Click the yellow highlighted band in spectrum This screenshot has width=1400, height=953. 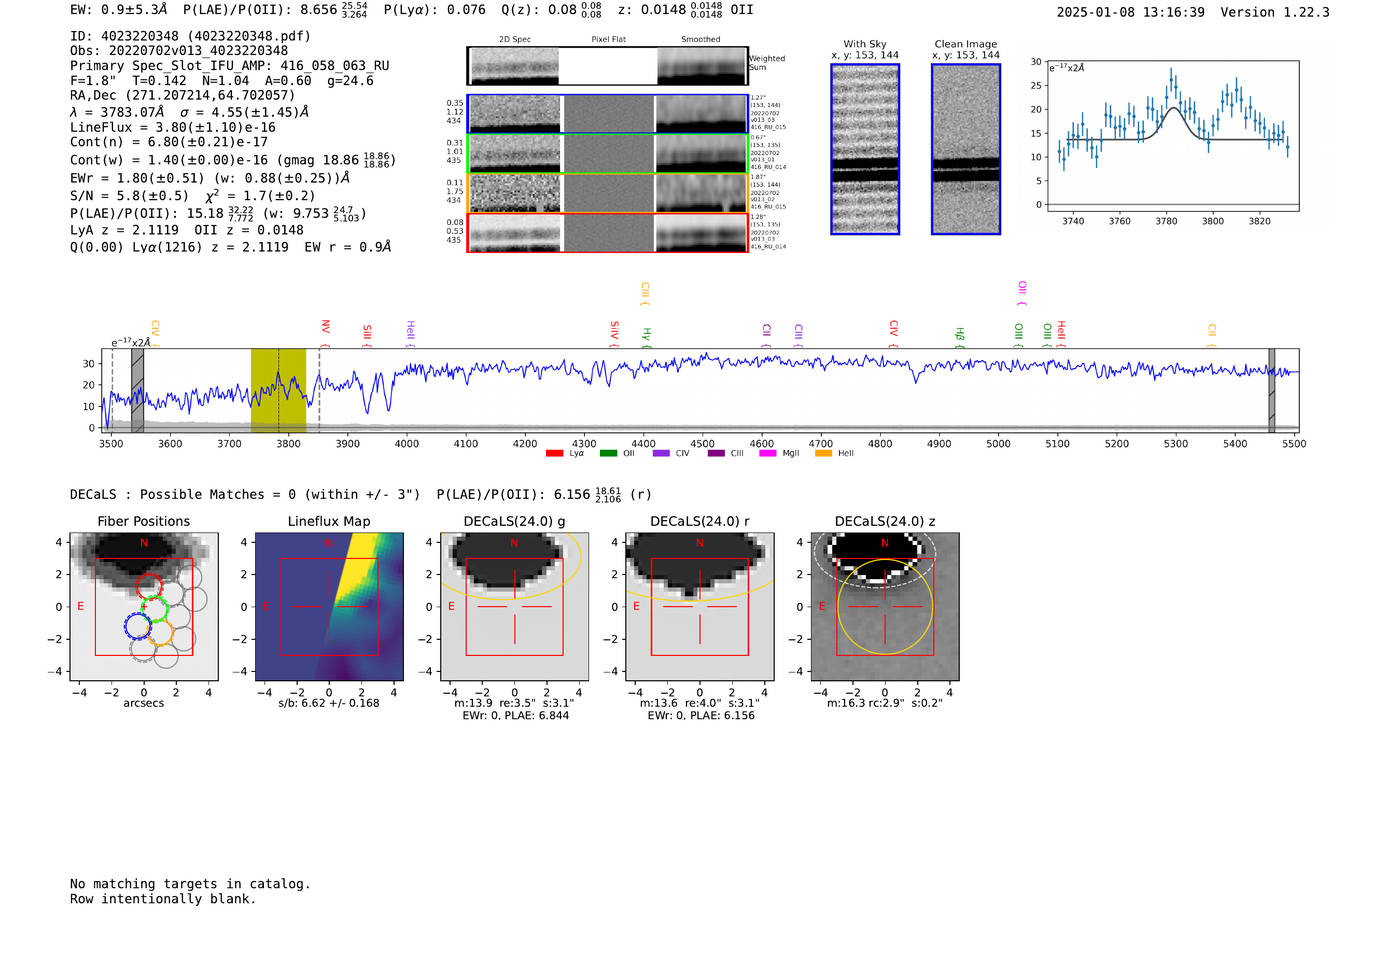[x=278, y=390]
